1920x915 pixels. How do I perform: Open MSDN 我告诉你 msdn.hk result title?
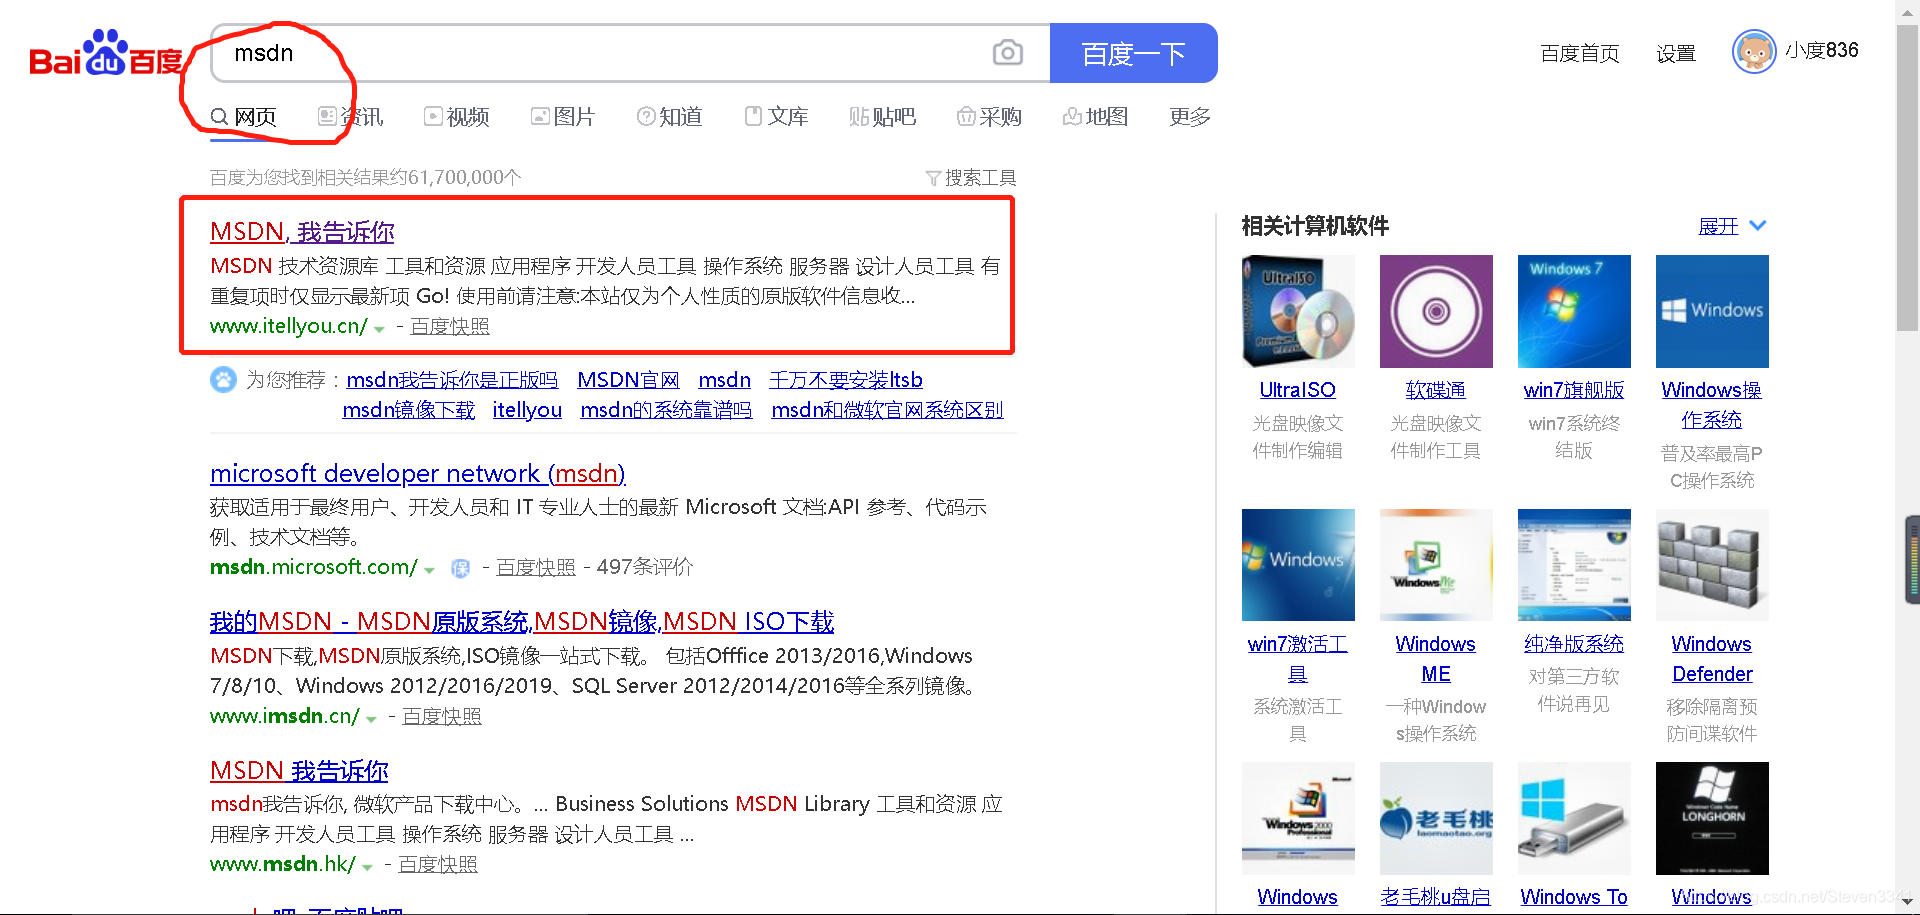[x=299, y=771]
